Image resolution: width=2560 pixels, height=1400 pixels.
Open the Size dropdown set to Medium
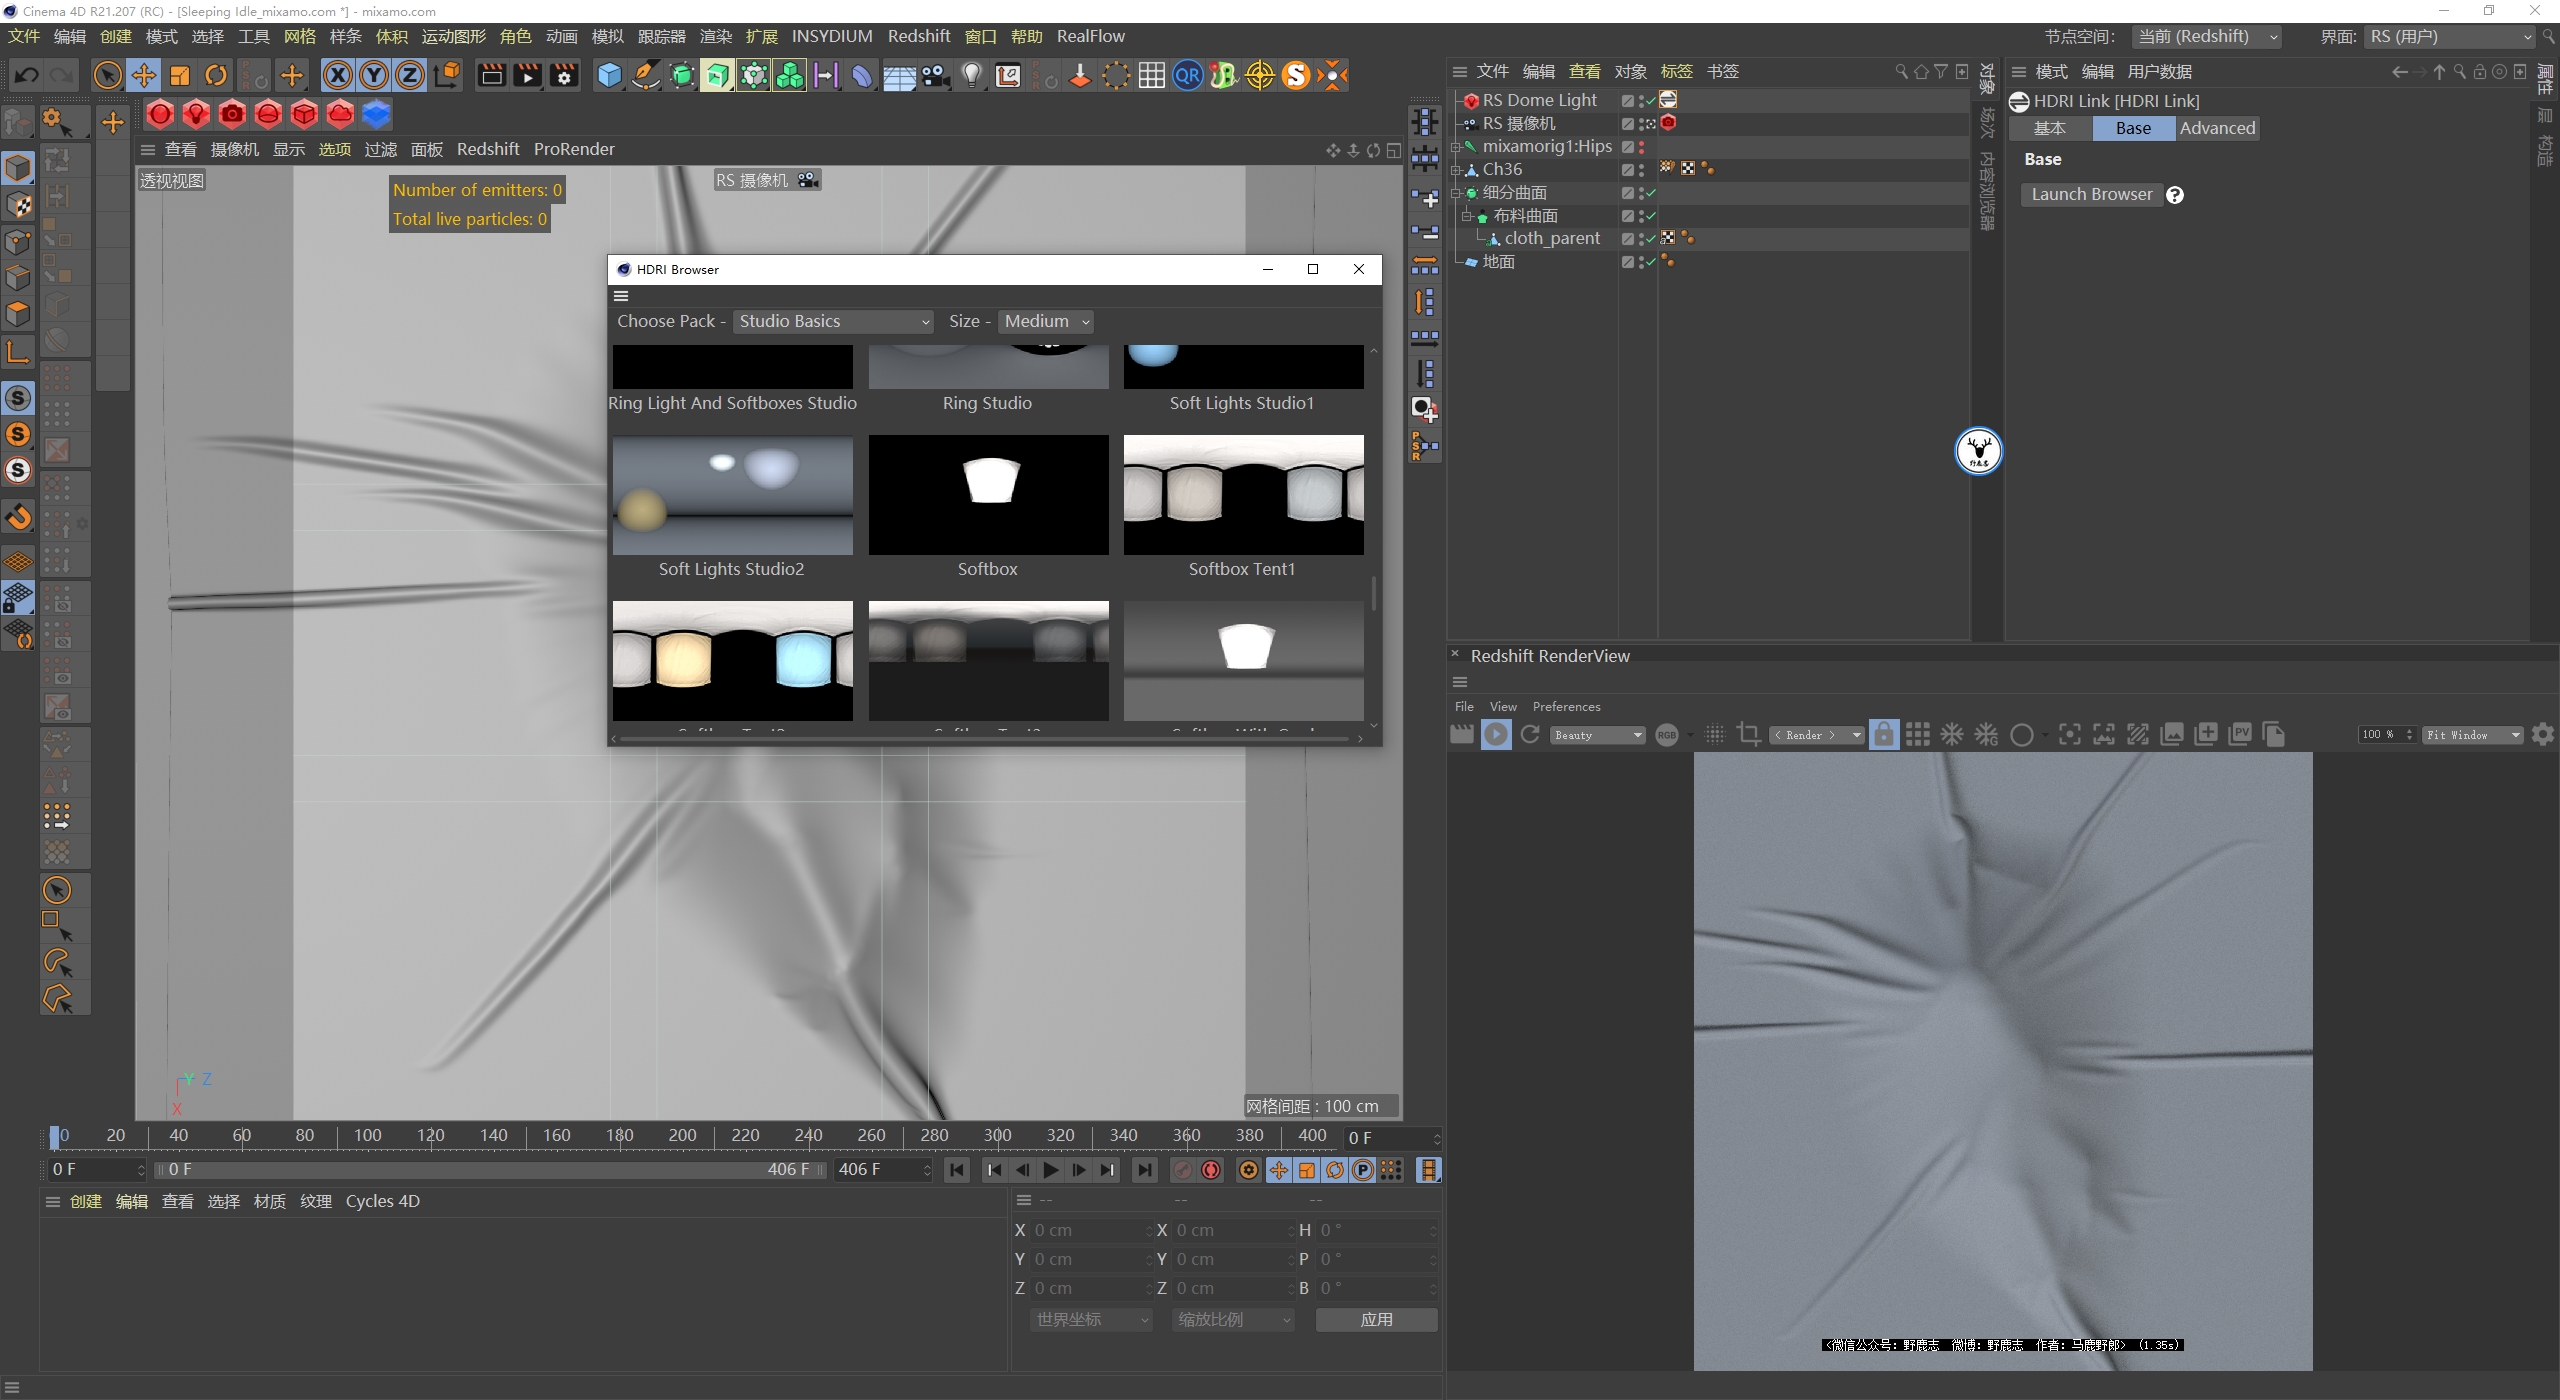(1045, 321)
